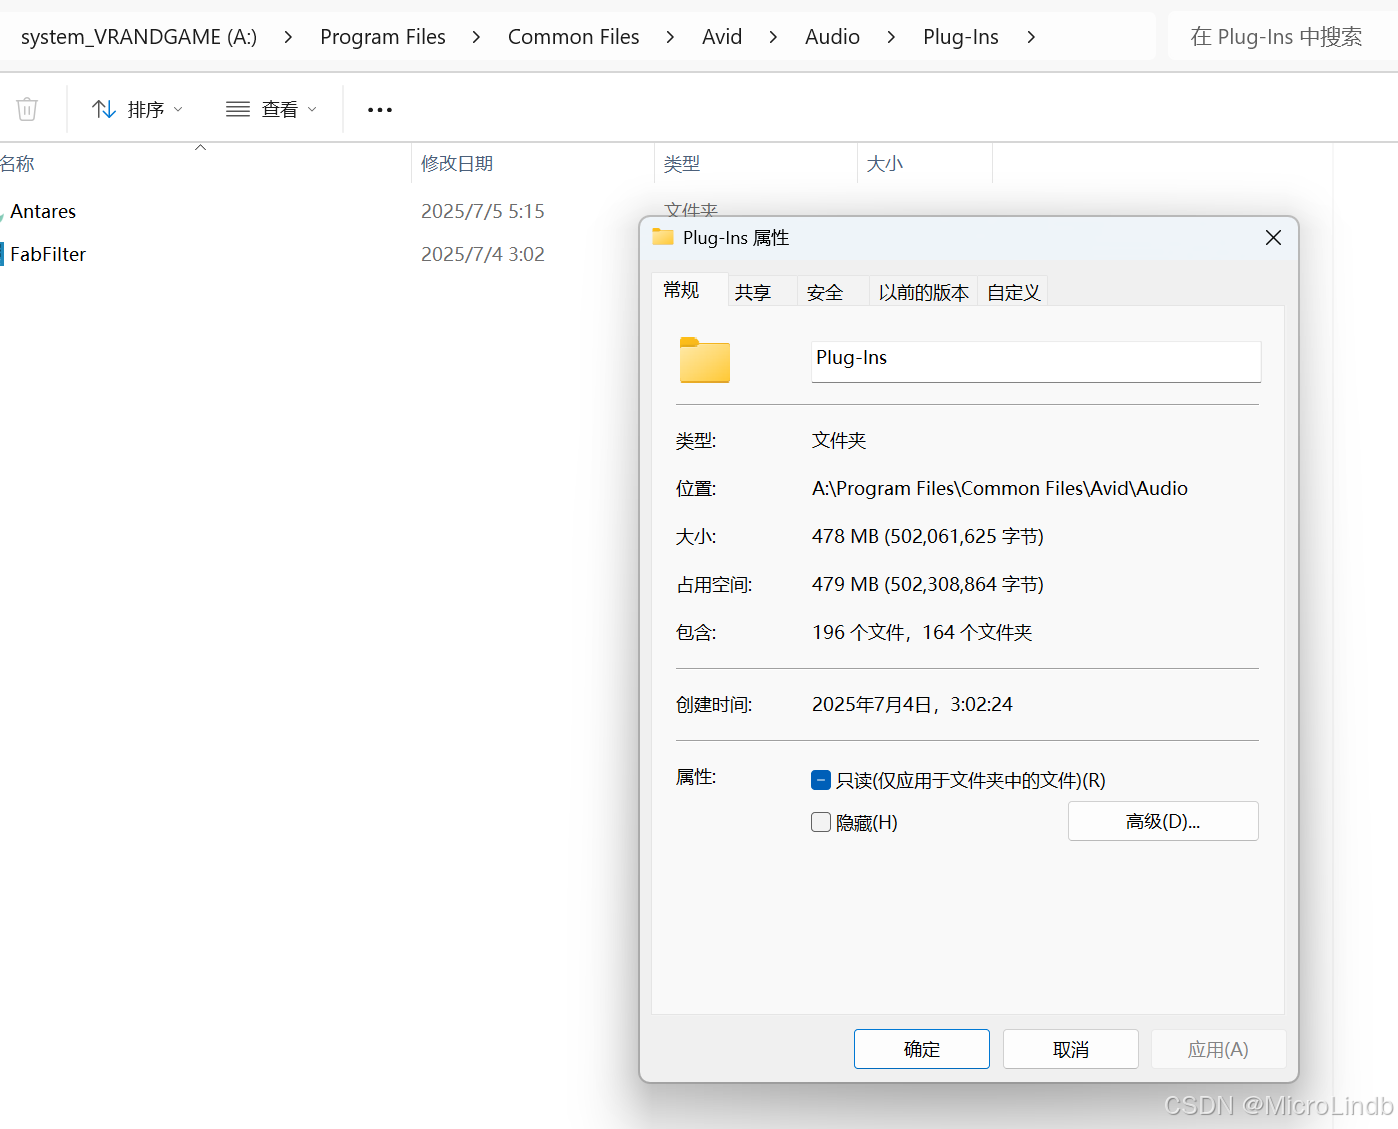Toggle the 只读 read-only checkbox
1398x1129 pixels.
(820, 779)
